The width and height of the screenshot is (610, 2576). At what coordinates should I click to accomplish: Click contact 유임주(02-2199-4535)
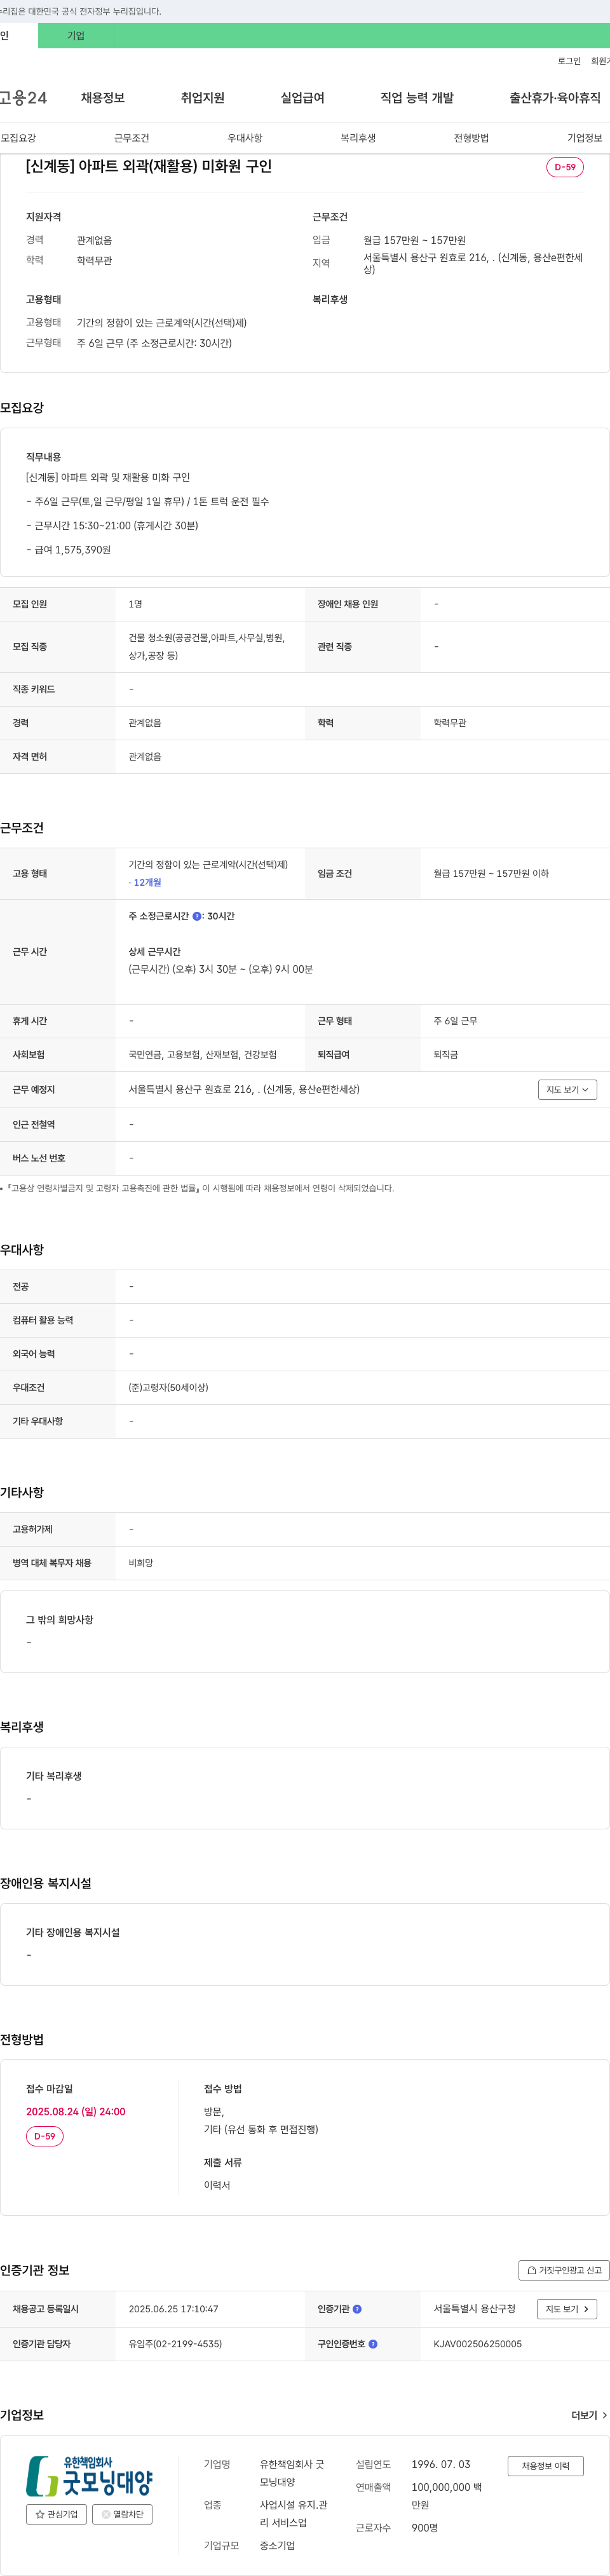[175, 2344]
